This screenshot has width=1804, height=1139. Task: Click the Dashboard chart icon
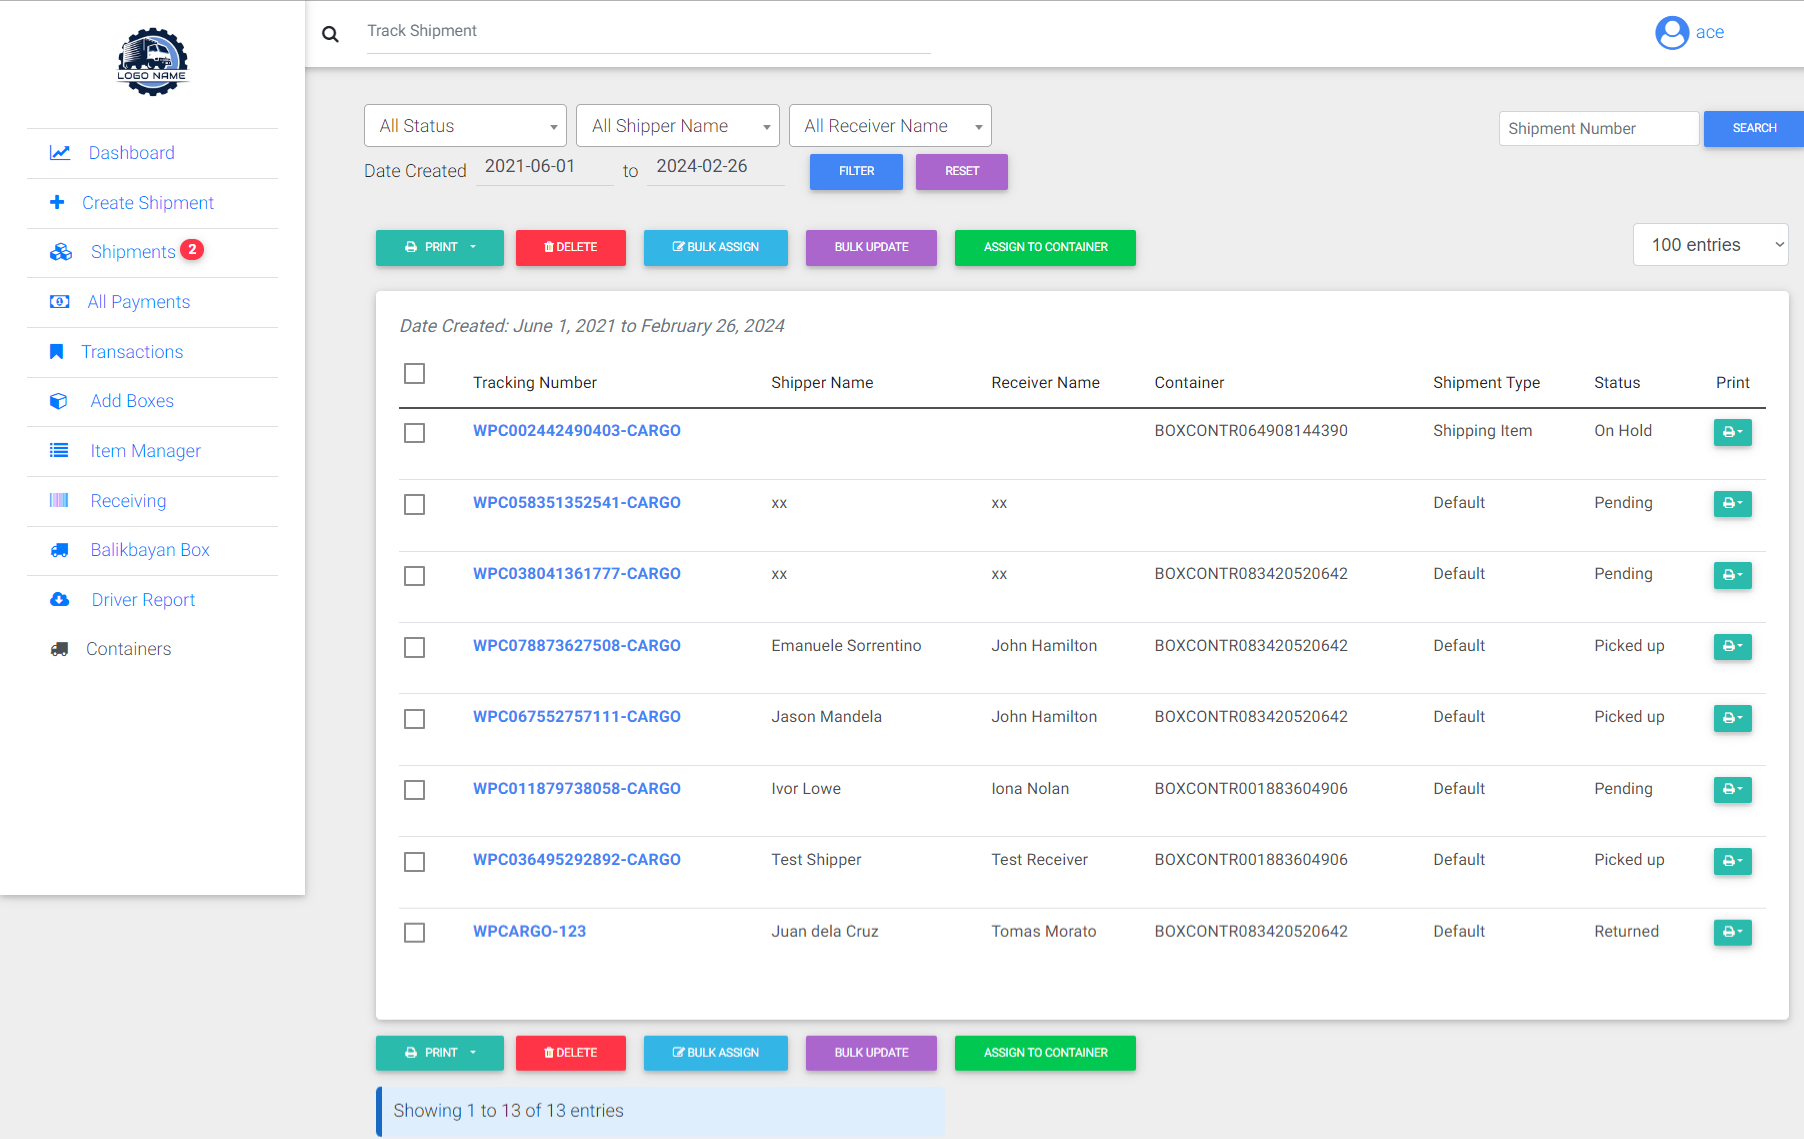(60, 153)
